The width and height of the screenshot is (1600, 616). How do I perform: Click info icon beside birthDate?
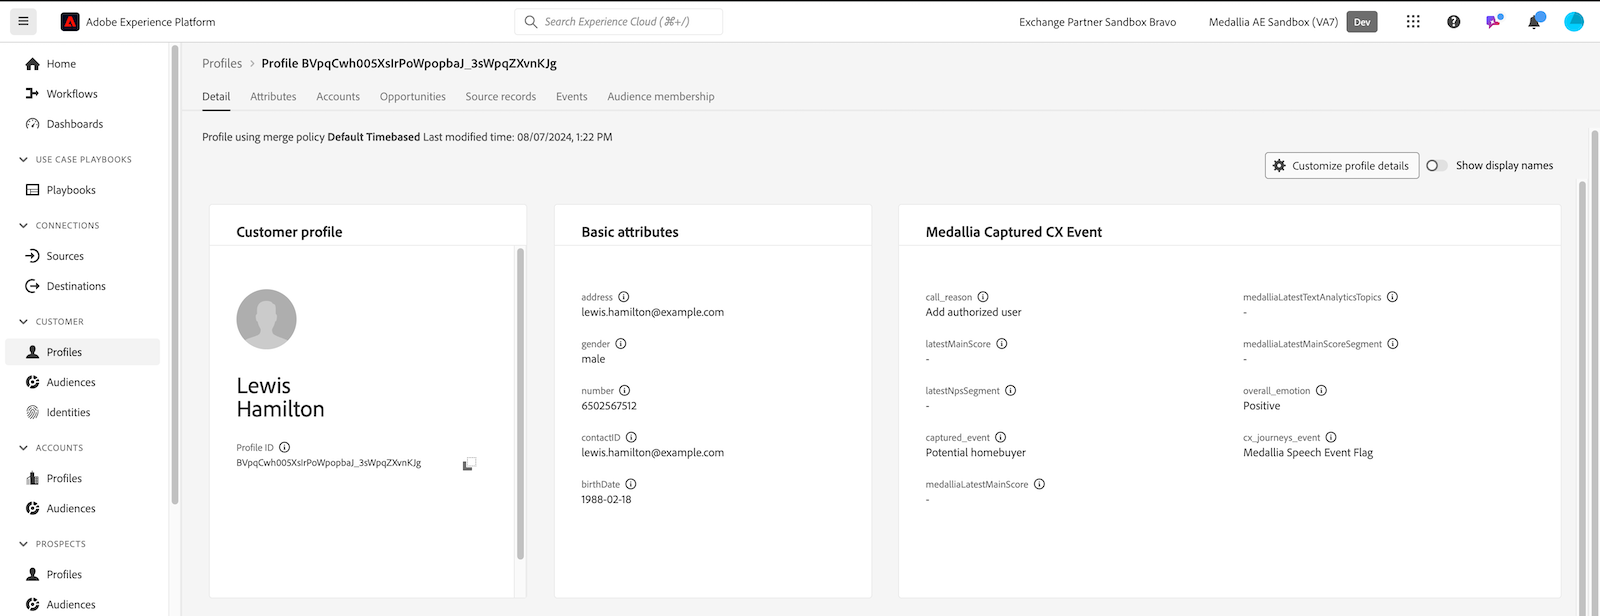[x=631, y=484]
